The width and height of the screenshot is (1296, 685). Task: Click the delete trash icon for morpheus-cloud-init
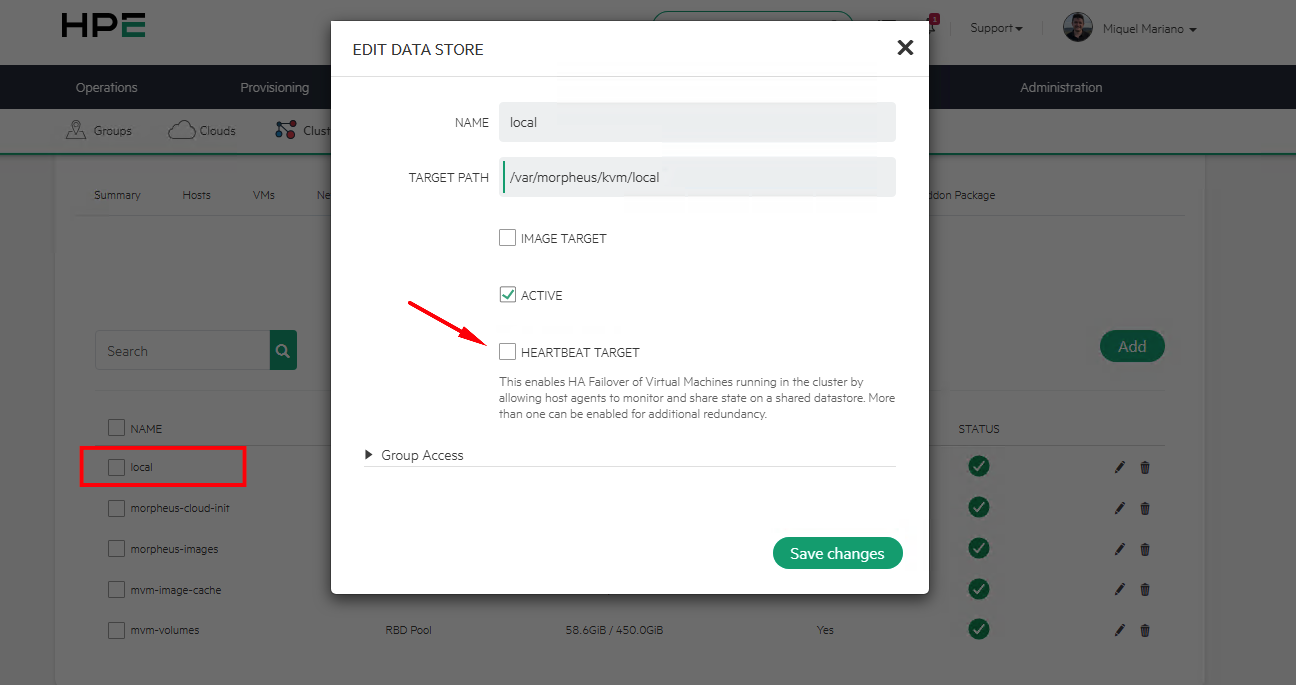click(1145, 508)
